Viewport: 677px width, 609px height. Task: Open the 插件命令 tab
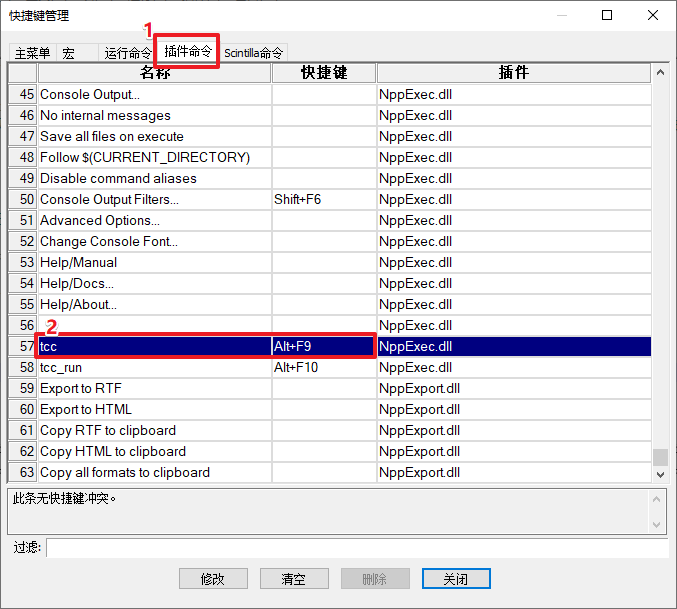click(x=187, y=51)
